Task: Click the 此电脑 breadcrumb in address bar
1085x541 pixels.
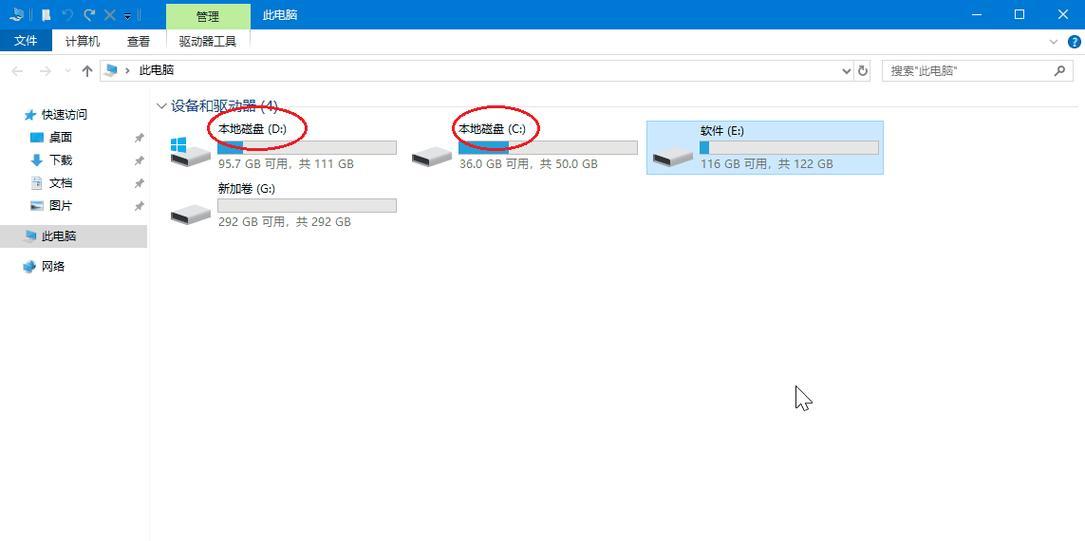Action: coord(156,71)
